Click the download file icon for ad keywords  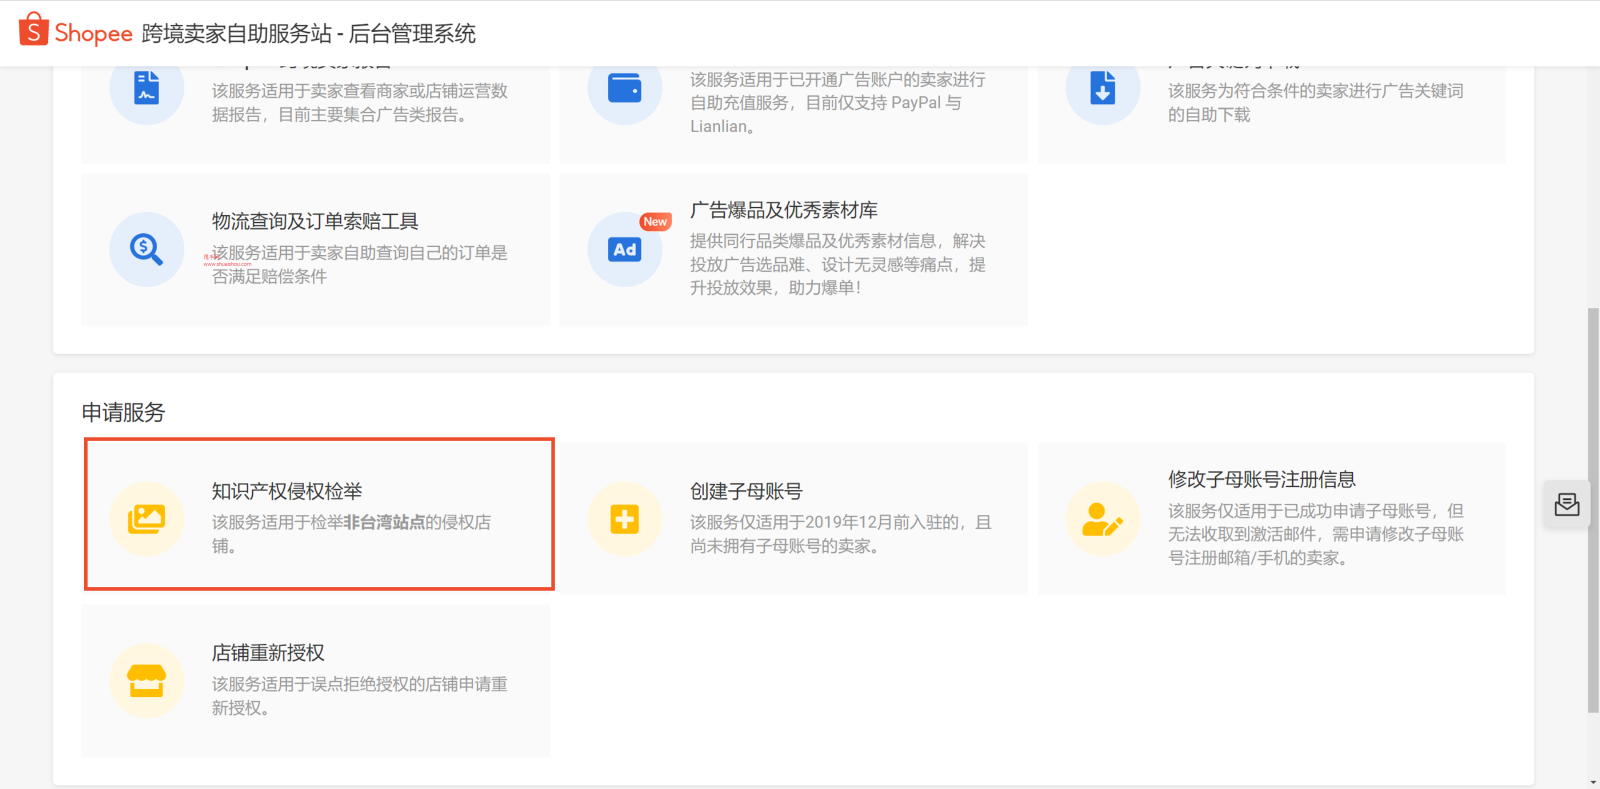coord(1103,88)
